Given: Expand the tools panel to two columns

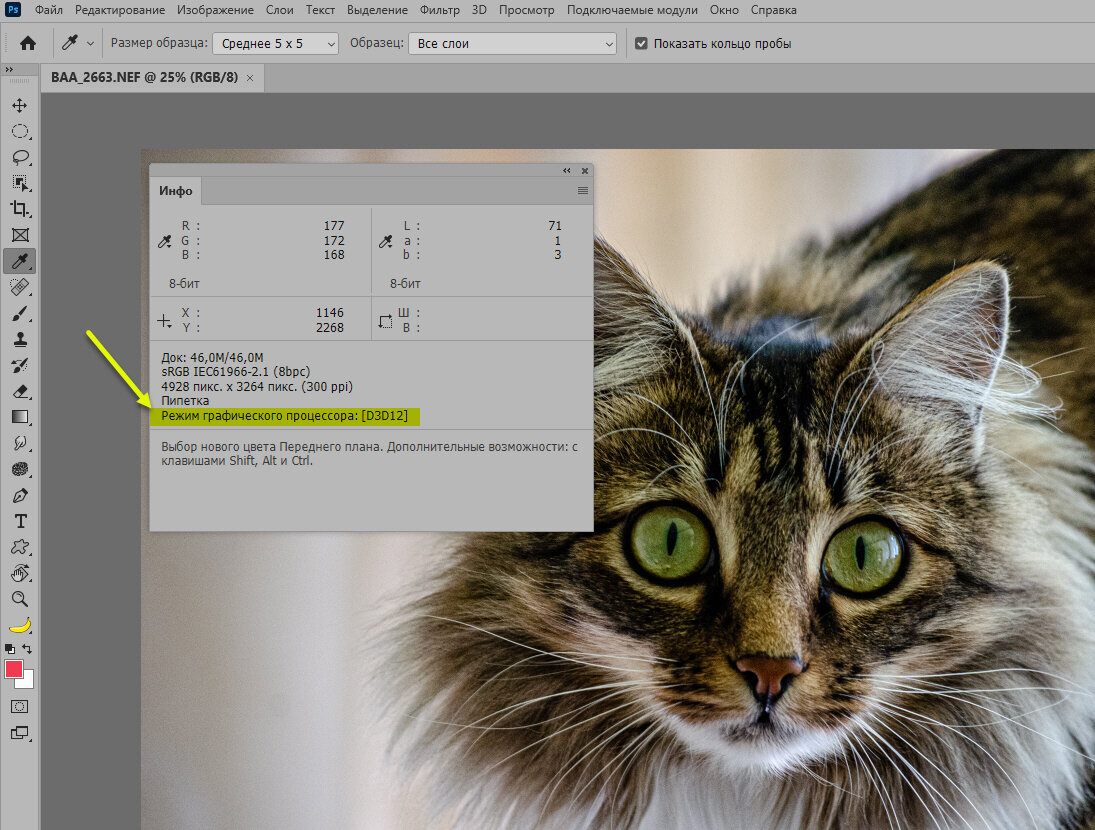Looking at the screenshot, I should tap(9, 69).
